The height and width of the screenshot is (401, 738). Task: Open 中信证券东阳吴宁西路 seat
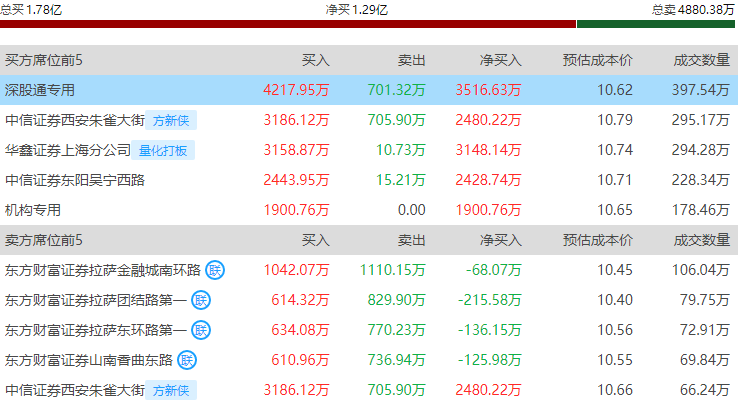coord(75,180)
